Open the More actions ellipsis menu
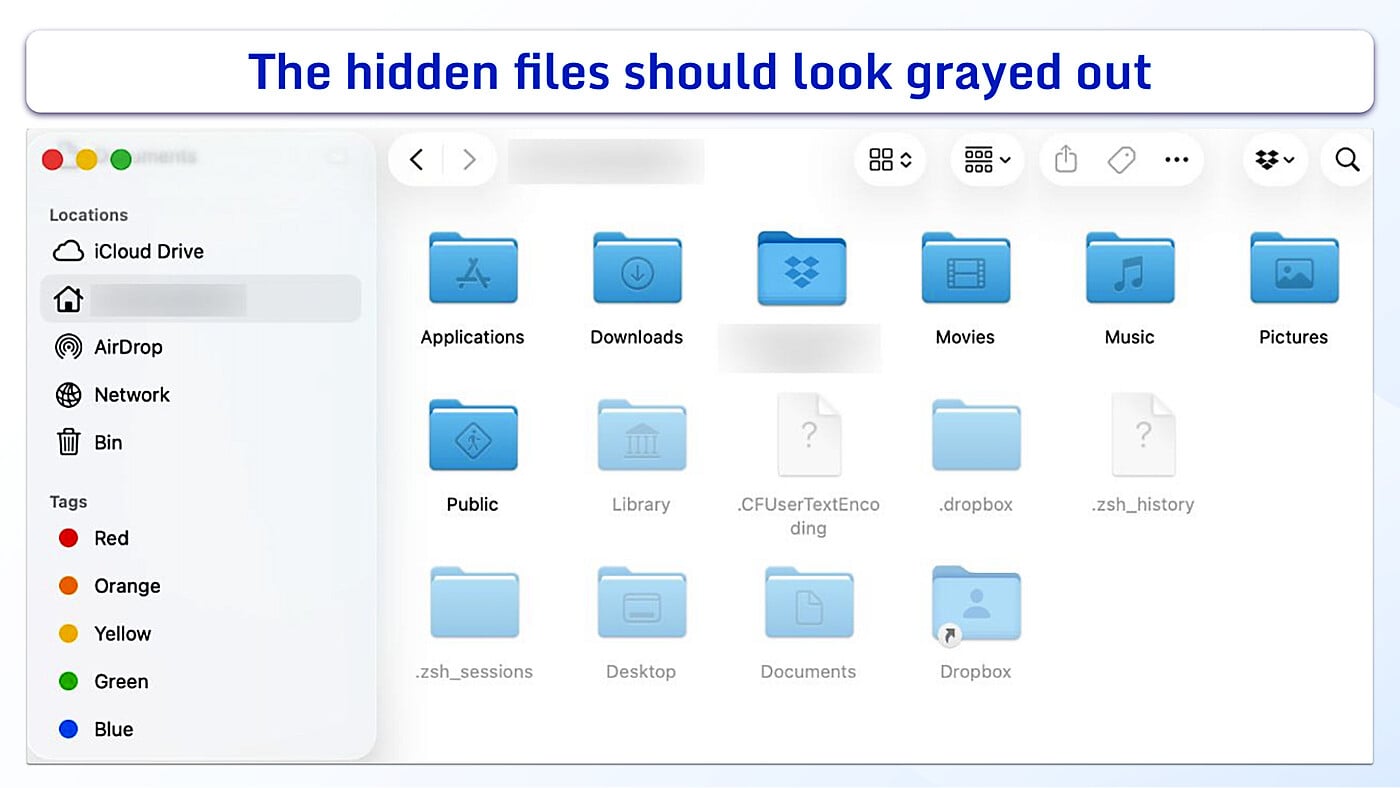1400x788 pixels. coord(1176,160)
